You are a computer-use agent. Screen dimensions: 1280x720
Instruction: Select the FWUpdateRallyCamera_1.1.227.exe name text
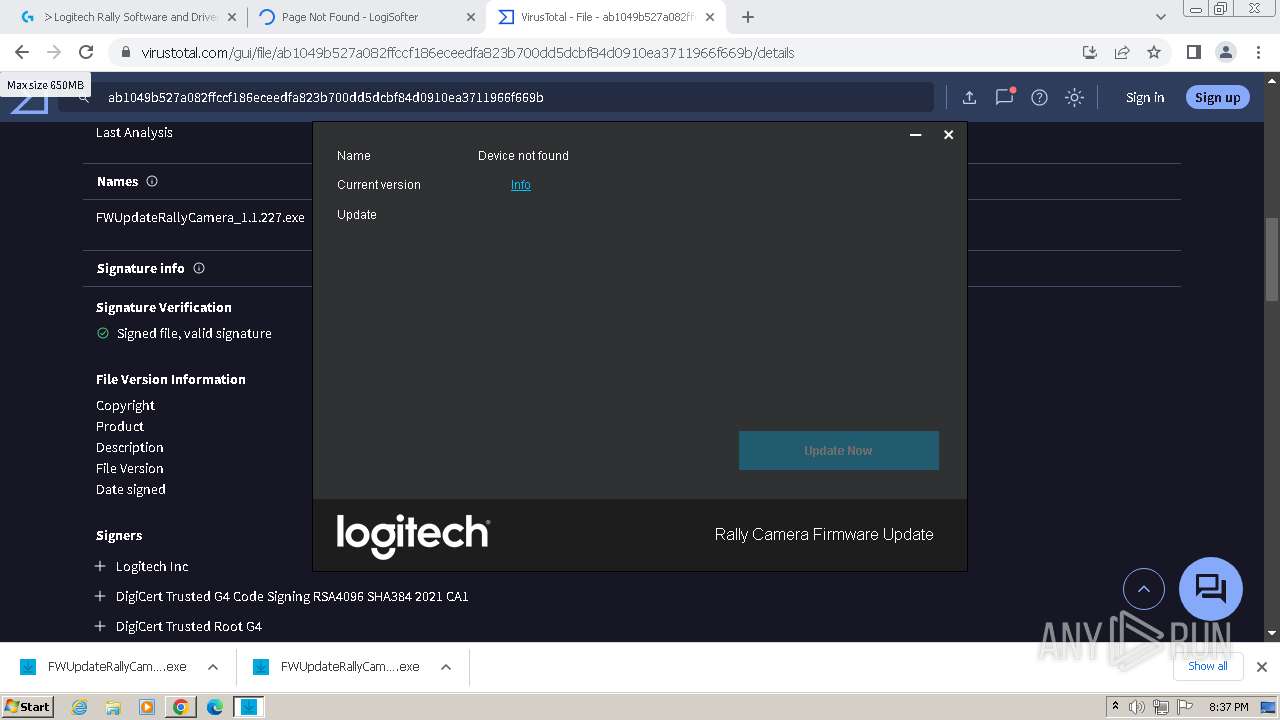coord(200,217)
